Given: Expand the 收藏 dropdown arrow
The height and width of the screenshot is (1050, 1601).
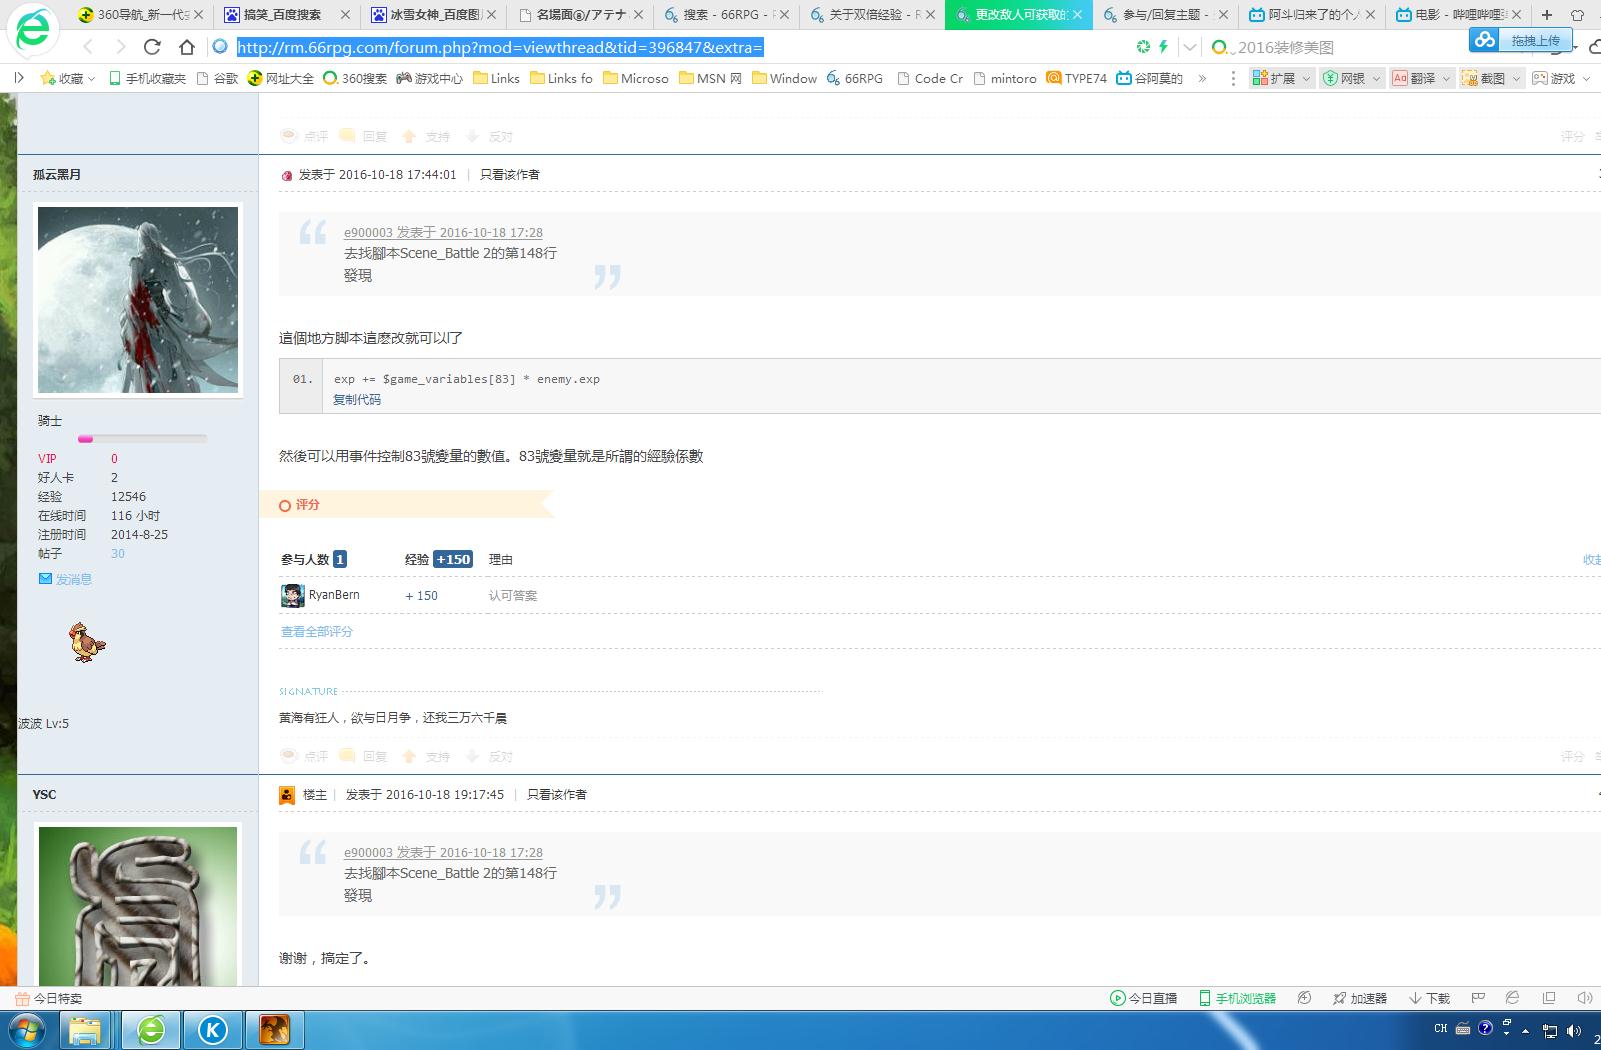Looking at the screenshot, I should tap(92, 78).
